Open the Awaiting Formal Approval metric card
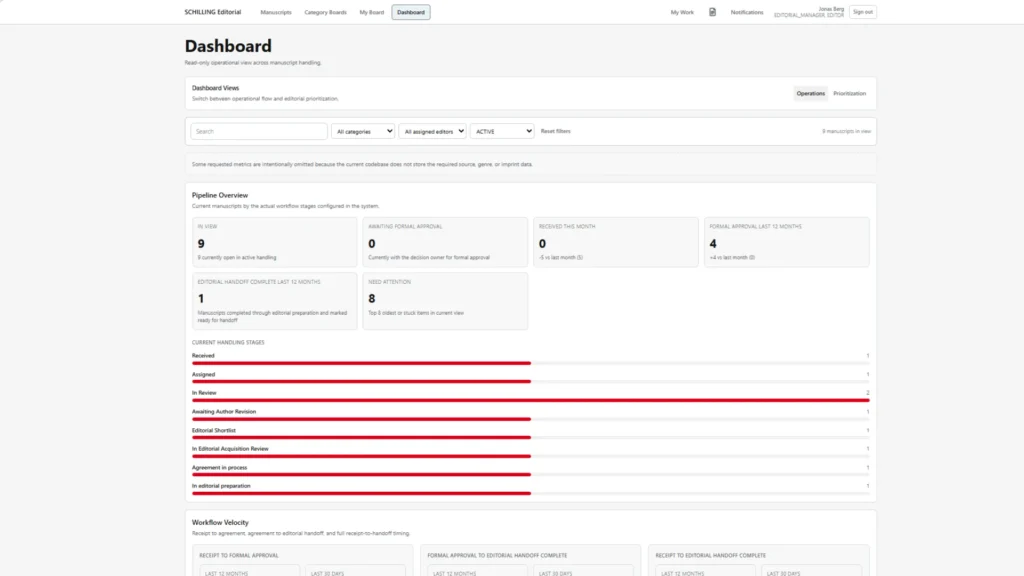 click(445, 242)
